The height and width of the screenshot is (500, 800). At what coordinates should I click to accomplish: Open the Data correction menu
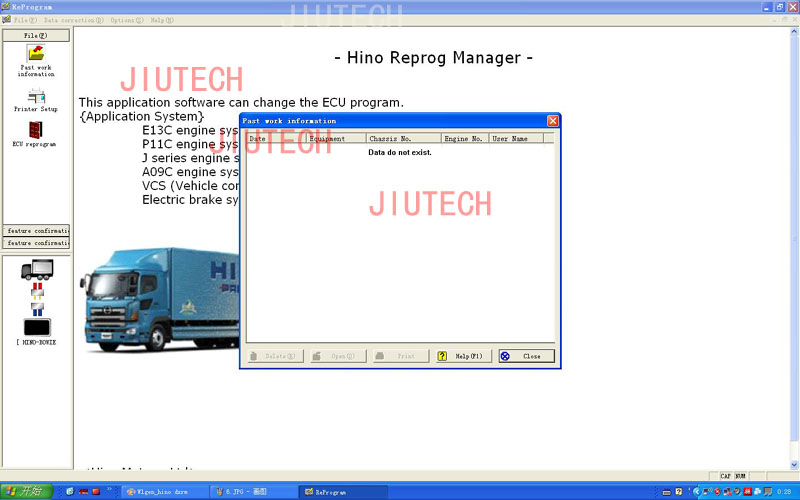coord(72,20)
